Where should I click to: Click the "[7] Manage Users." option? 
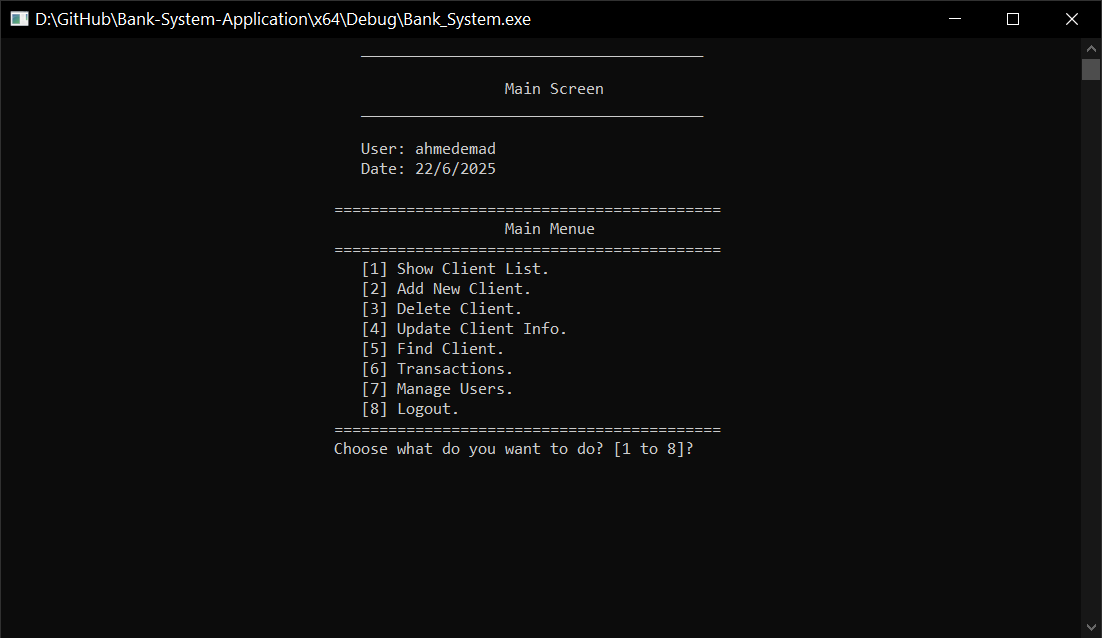click(437, 389)
